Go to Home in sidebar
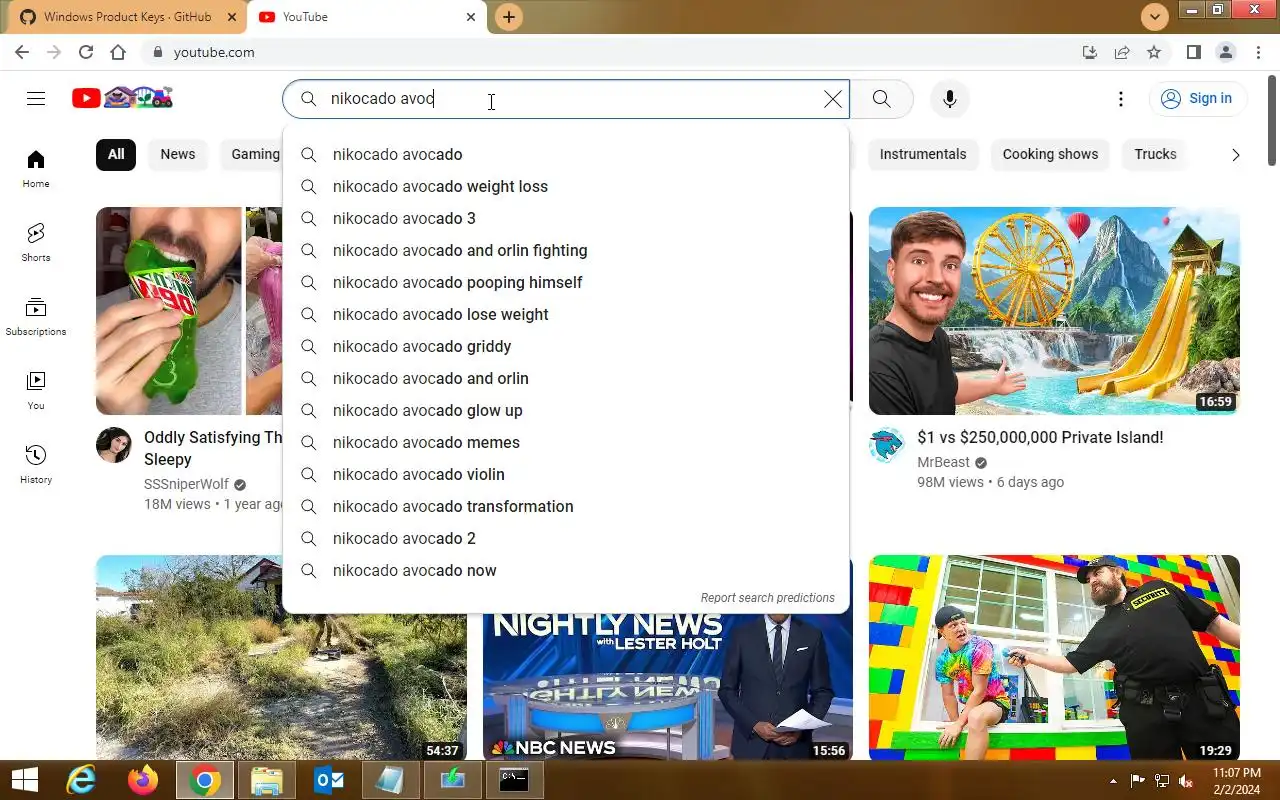 pos(36,169)
